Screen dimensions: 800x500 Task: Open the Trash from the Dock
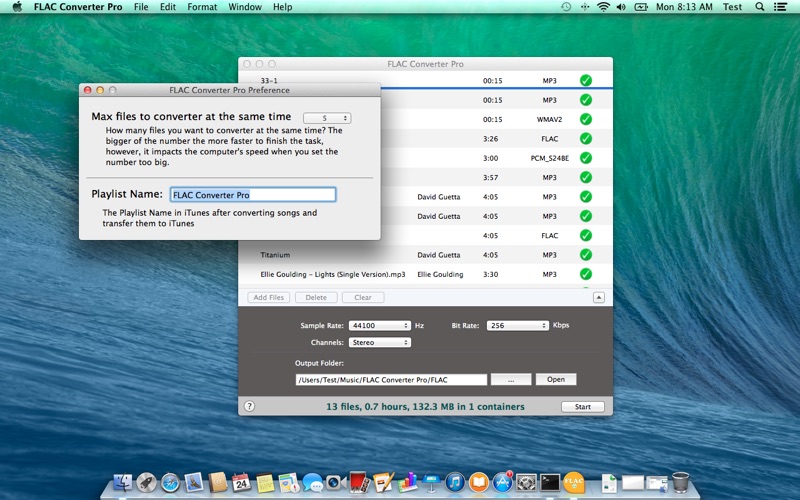[x=680, y=482]
